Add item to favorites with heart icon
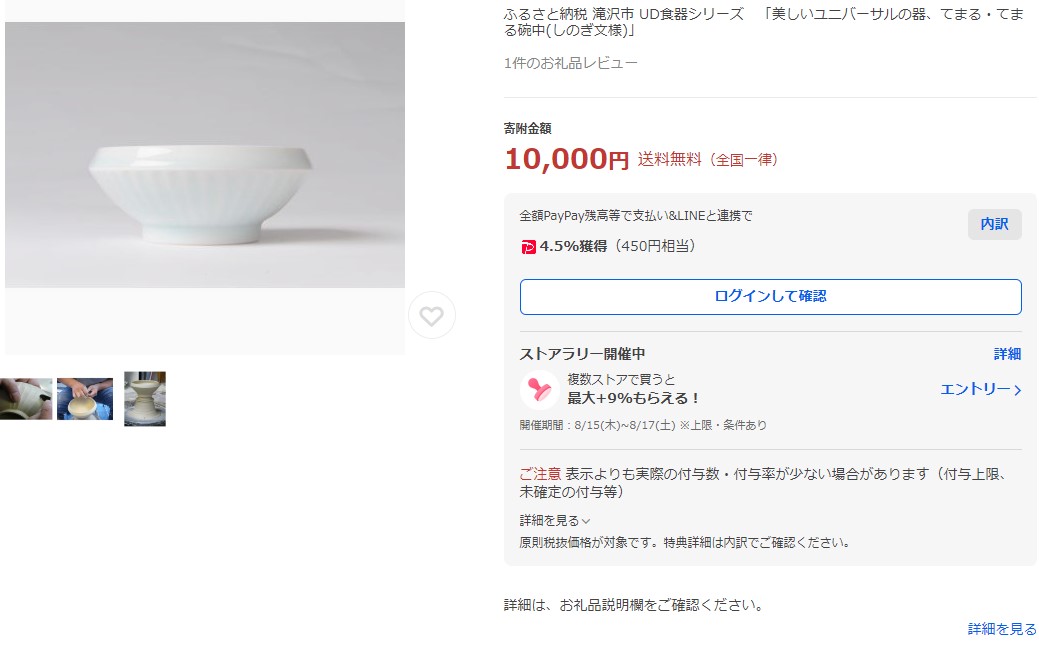The height and width of the screenshot is (657, 1039). coord(431,316)
